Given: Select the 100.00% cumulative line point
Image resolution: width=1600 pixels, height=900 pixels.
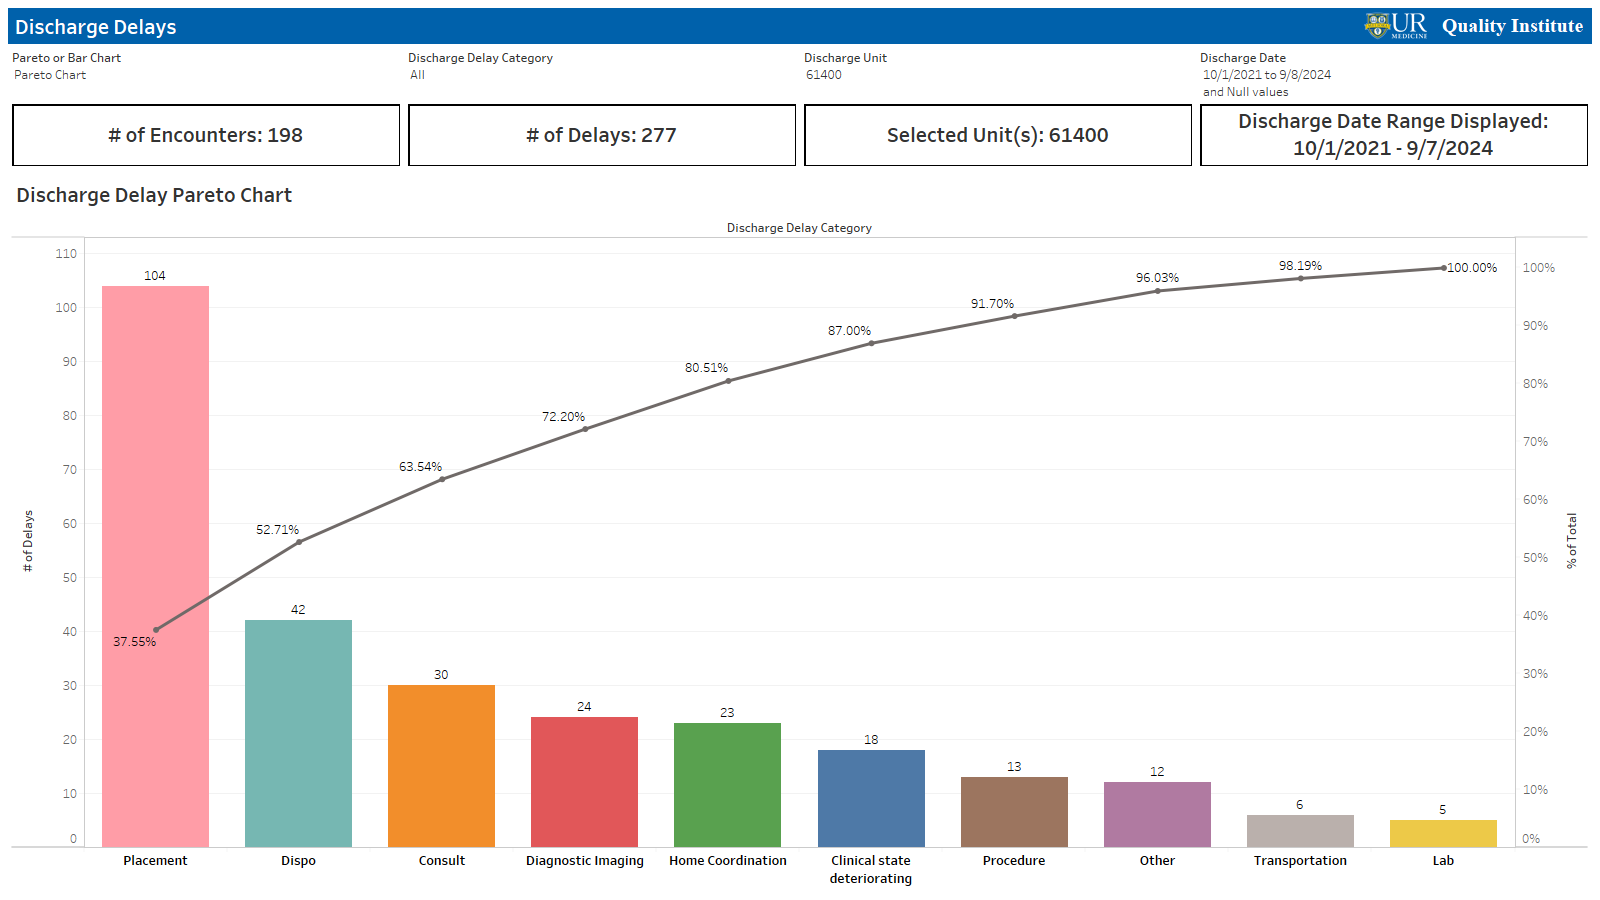Looking at the screenshot, I should tap(1443, 268).
